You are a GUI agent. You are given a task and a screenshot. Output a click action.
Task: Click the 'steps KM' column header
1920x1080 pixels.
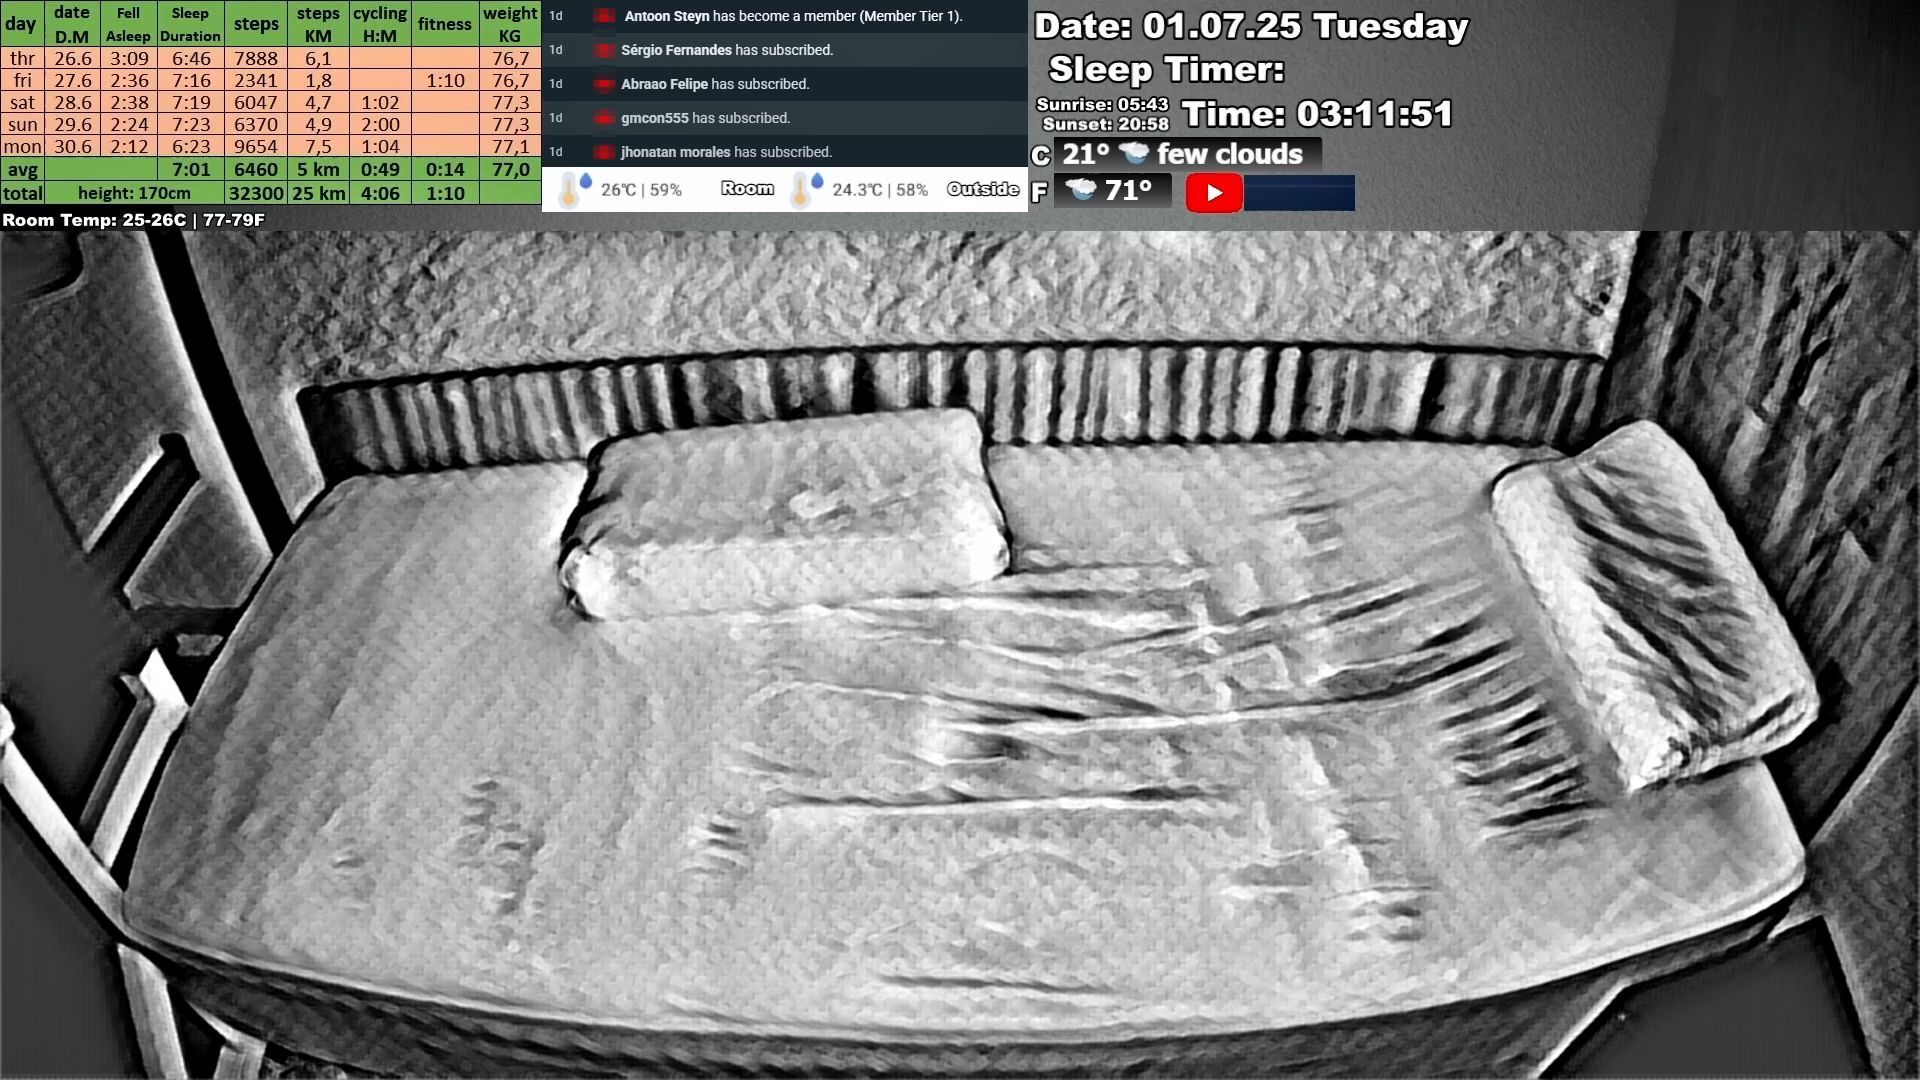318,24
